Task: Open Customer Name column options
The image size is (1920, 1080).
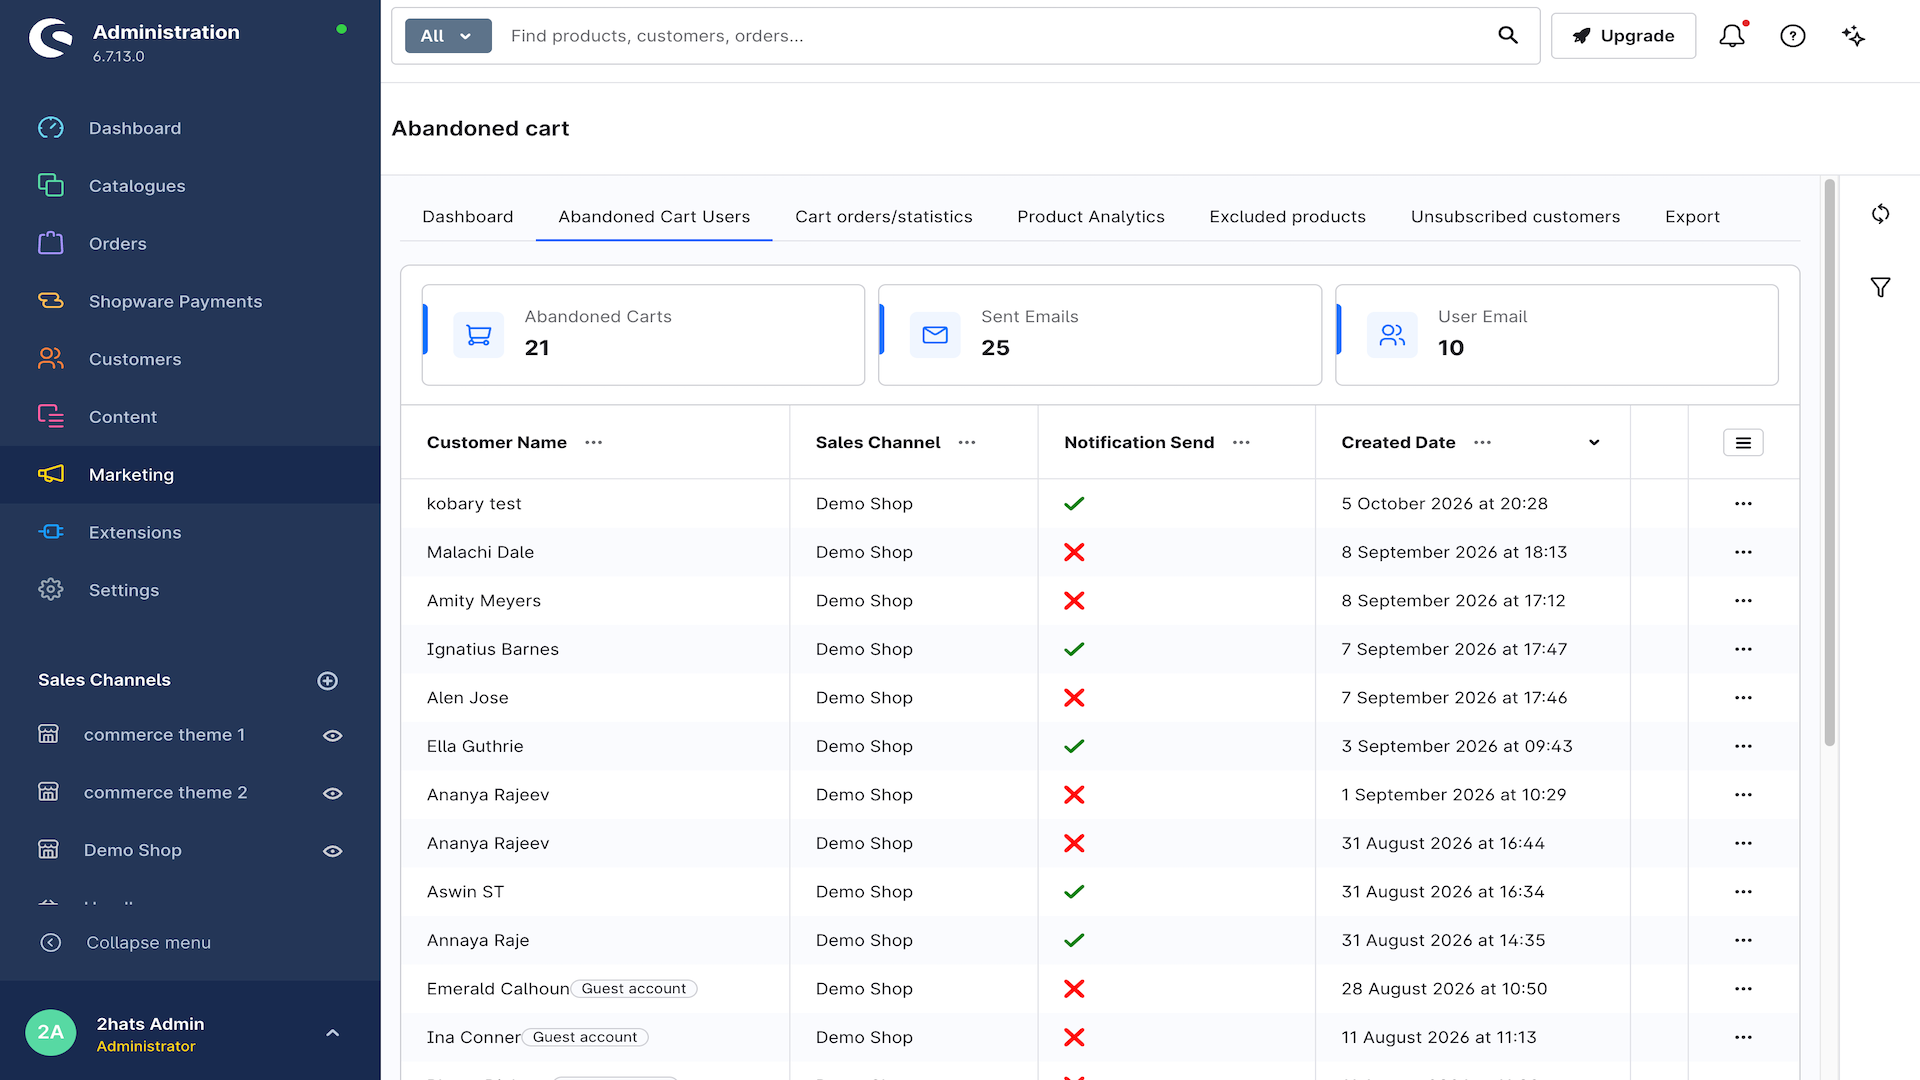Action: (593, 443)
